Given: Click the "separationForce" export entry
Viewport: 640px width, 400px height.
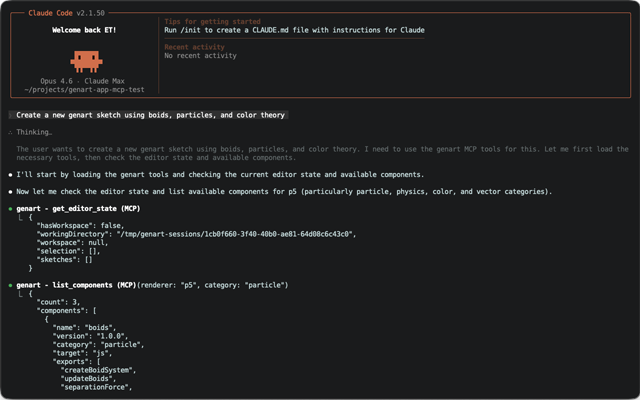Looking at the screenshot, I should (96, 387).
